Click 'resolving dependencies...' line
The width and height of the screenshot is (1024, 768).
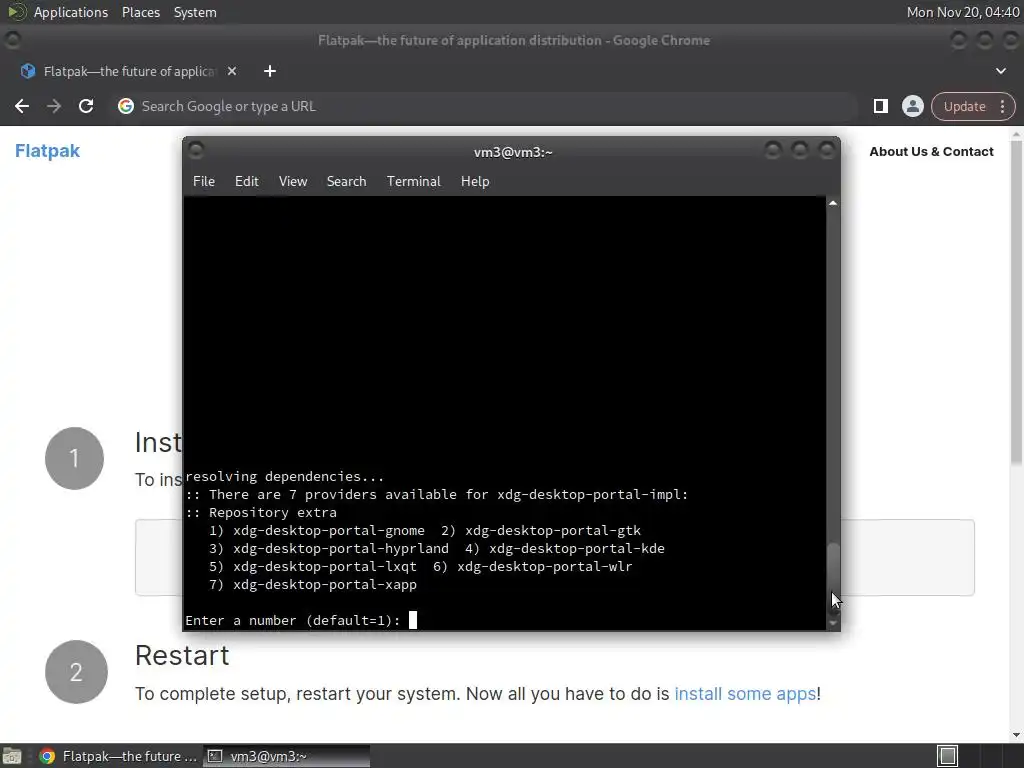pyautogui.click(x=285, y=477)
